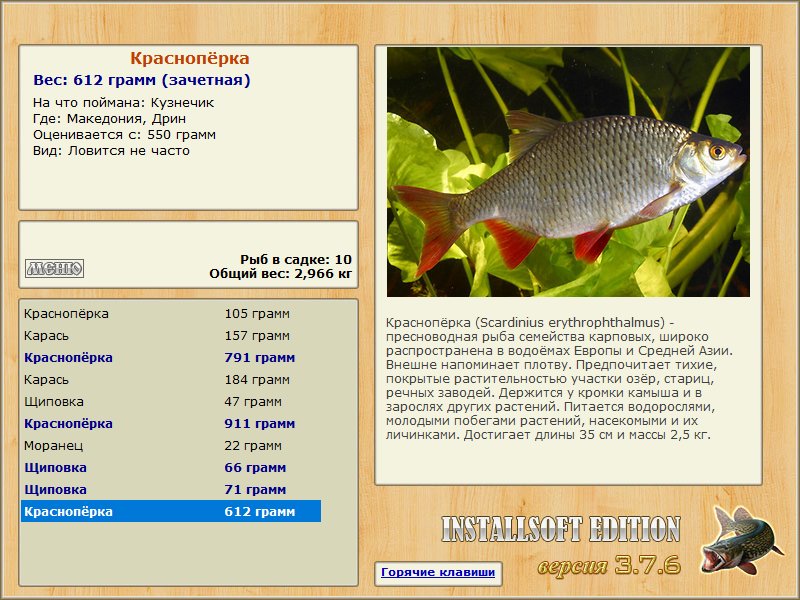This screenshot has height=600, width=800.
Task: Select the Краснопёрка 105 грамм row
Action: pos(171,314)
